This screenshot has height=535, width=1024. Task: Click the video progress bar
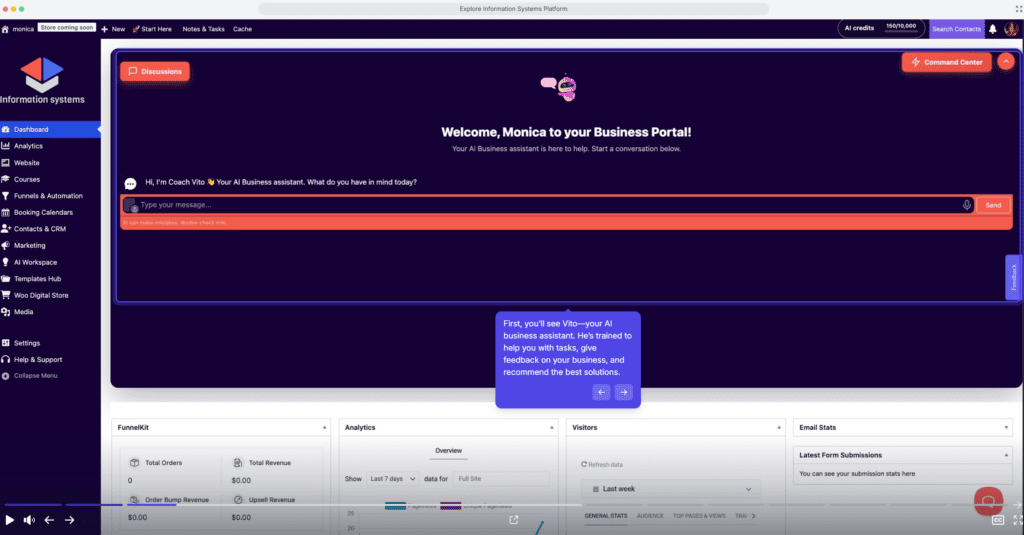(500, 505)
